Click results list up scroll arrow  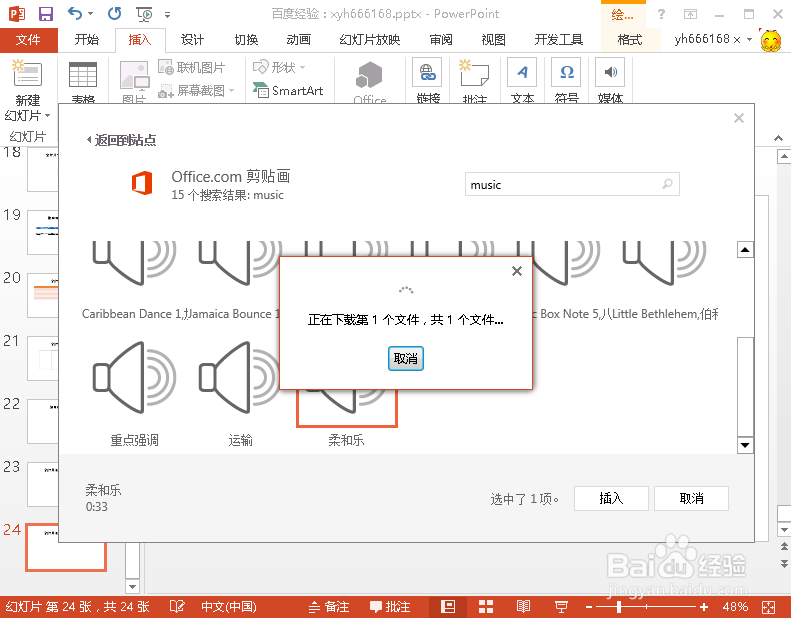pos(746,249)
